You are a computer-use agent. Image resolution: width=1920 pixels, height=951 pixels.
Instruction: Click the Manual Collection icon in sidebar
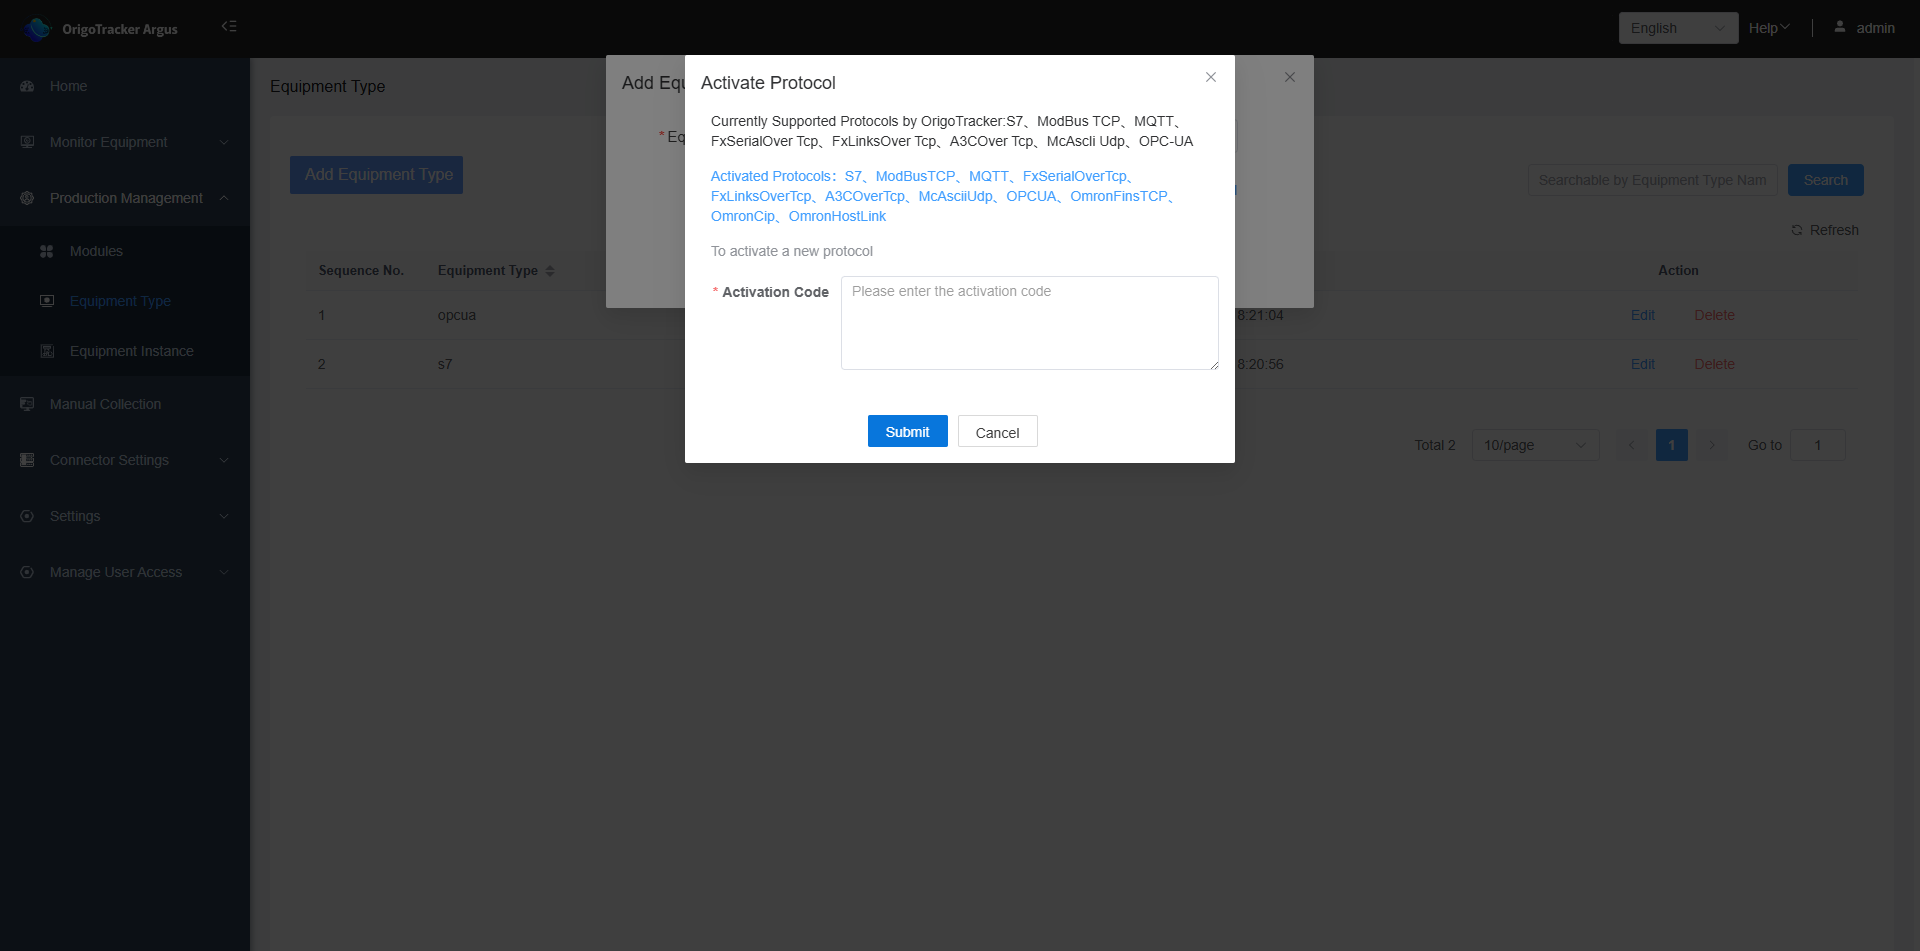[x=27, y=404]
